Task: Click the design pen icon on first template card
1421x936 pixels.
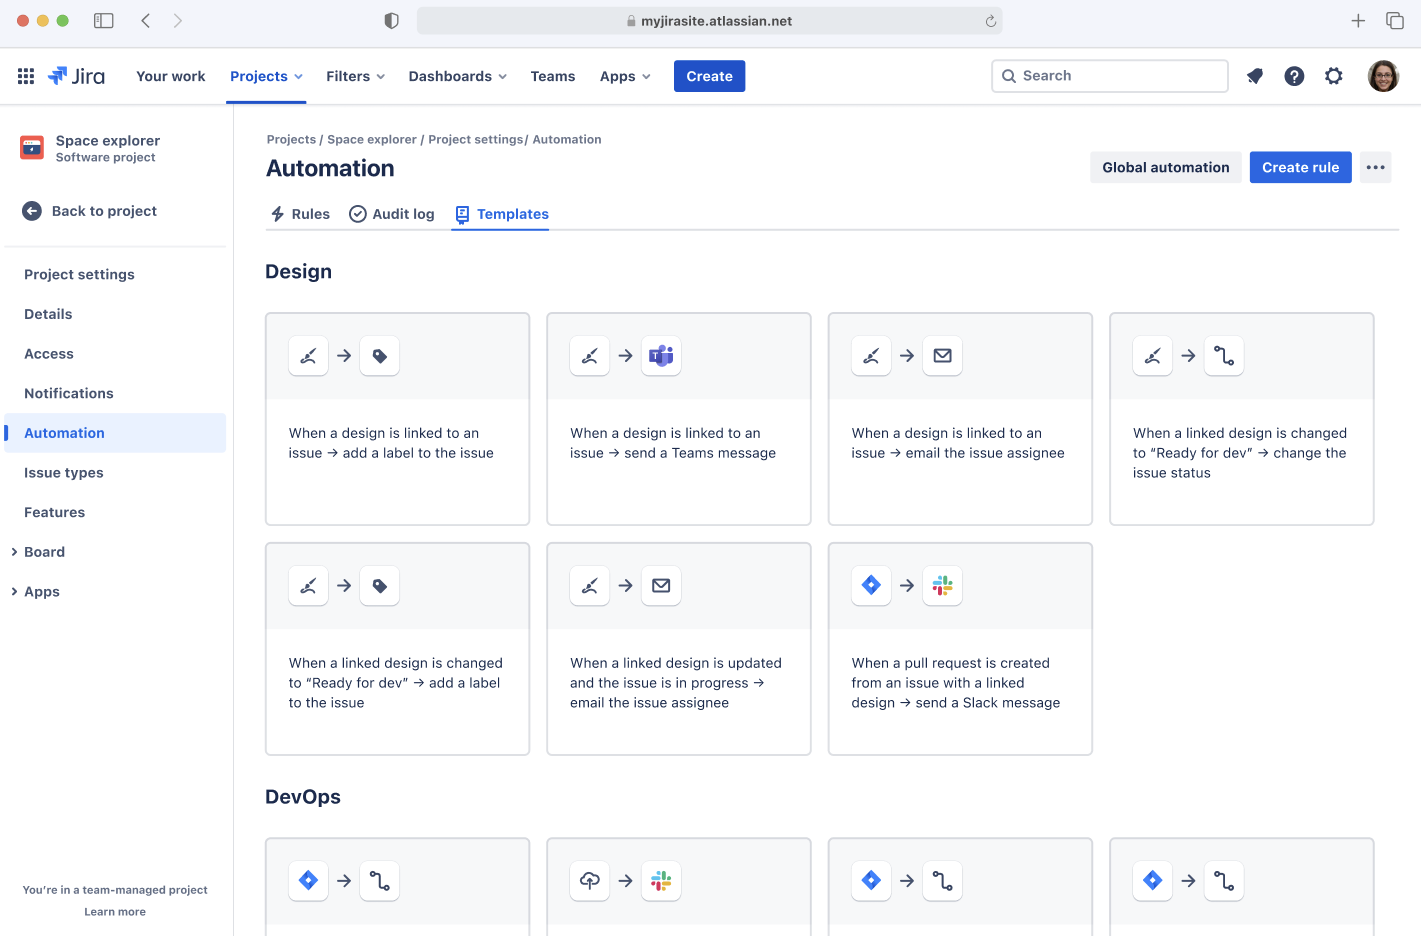Action: click(x=308, y=355)
